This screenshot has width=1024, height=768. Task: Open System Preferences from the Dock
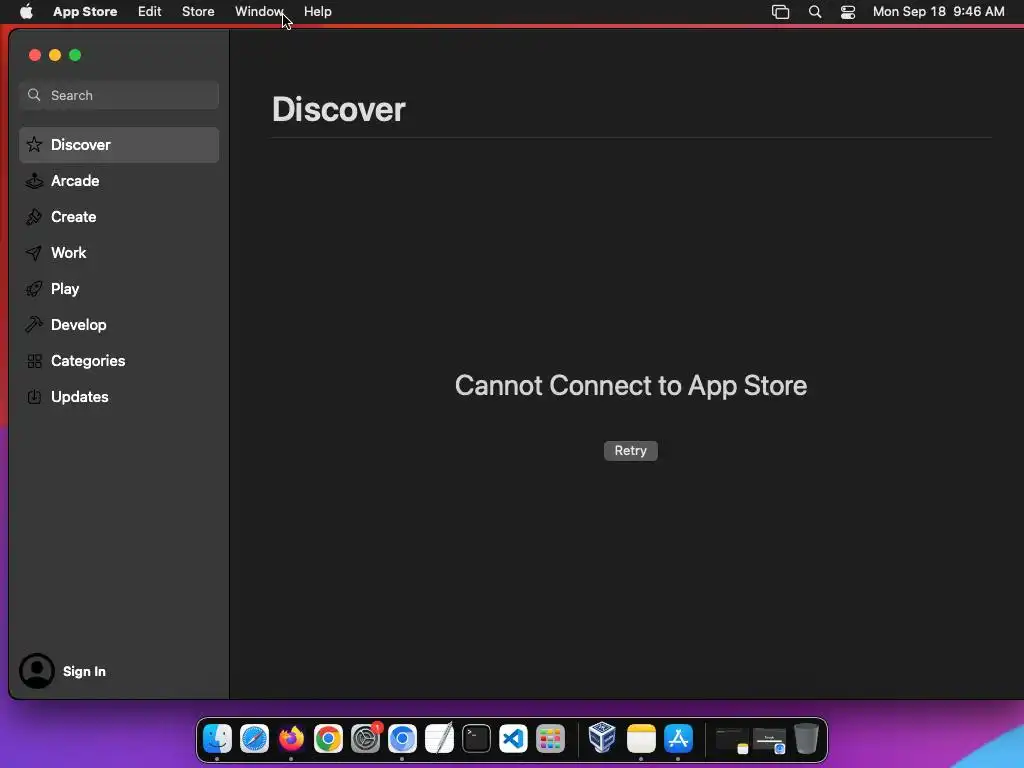(366, 739)
